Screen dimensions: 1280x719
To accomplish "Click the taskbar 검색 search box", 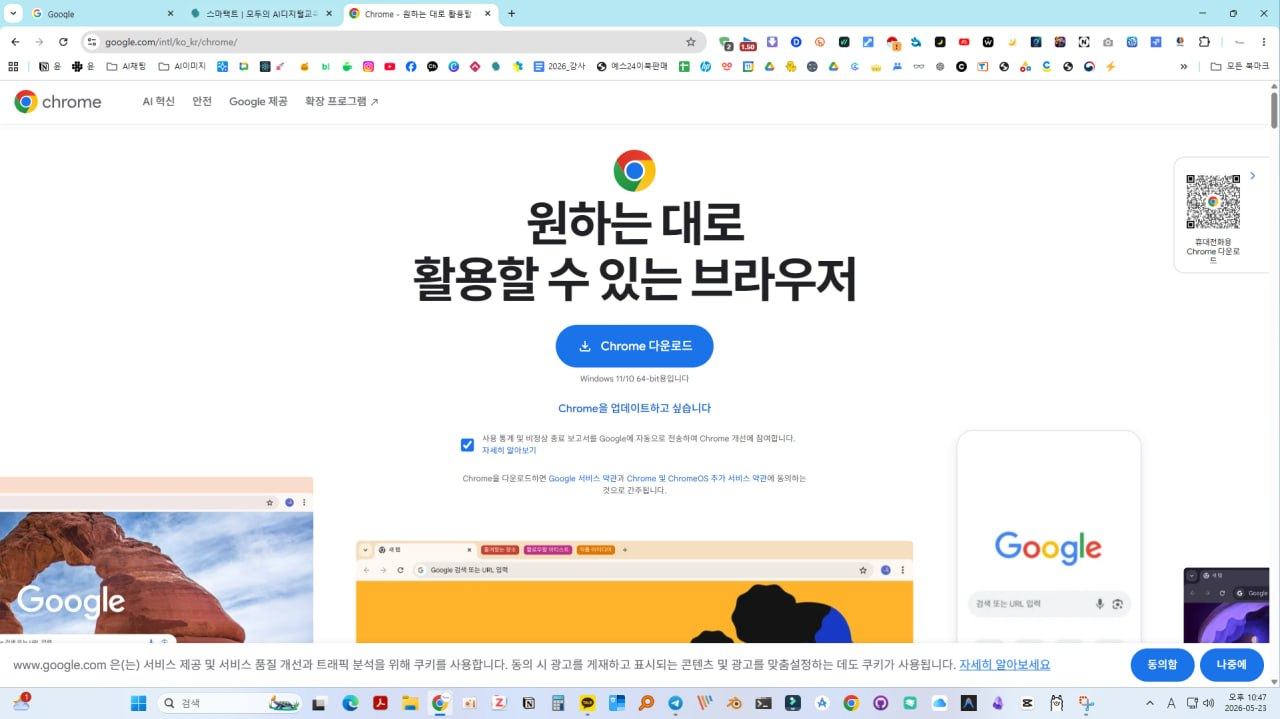I will pyautogui.click(x=230, y=703).
